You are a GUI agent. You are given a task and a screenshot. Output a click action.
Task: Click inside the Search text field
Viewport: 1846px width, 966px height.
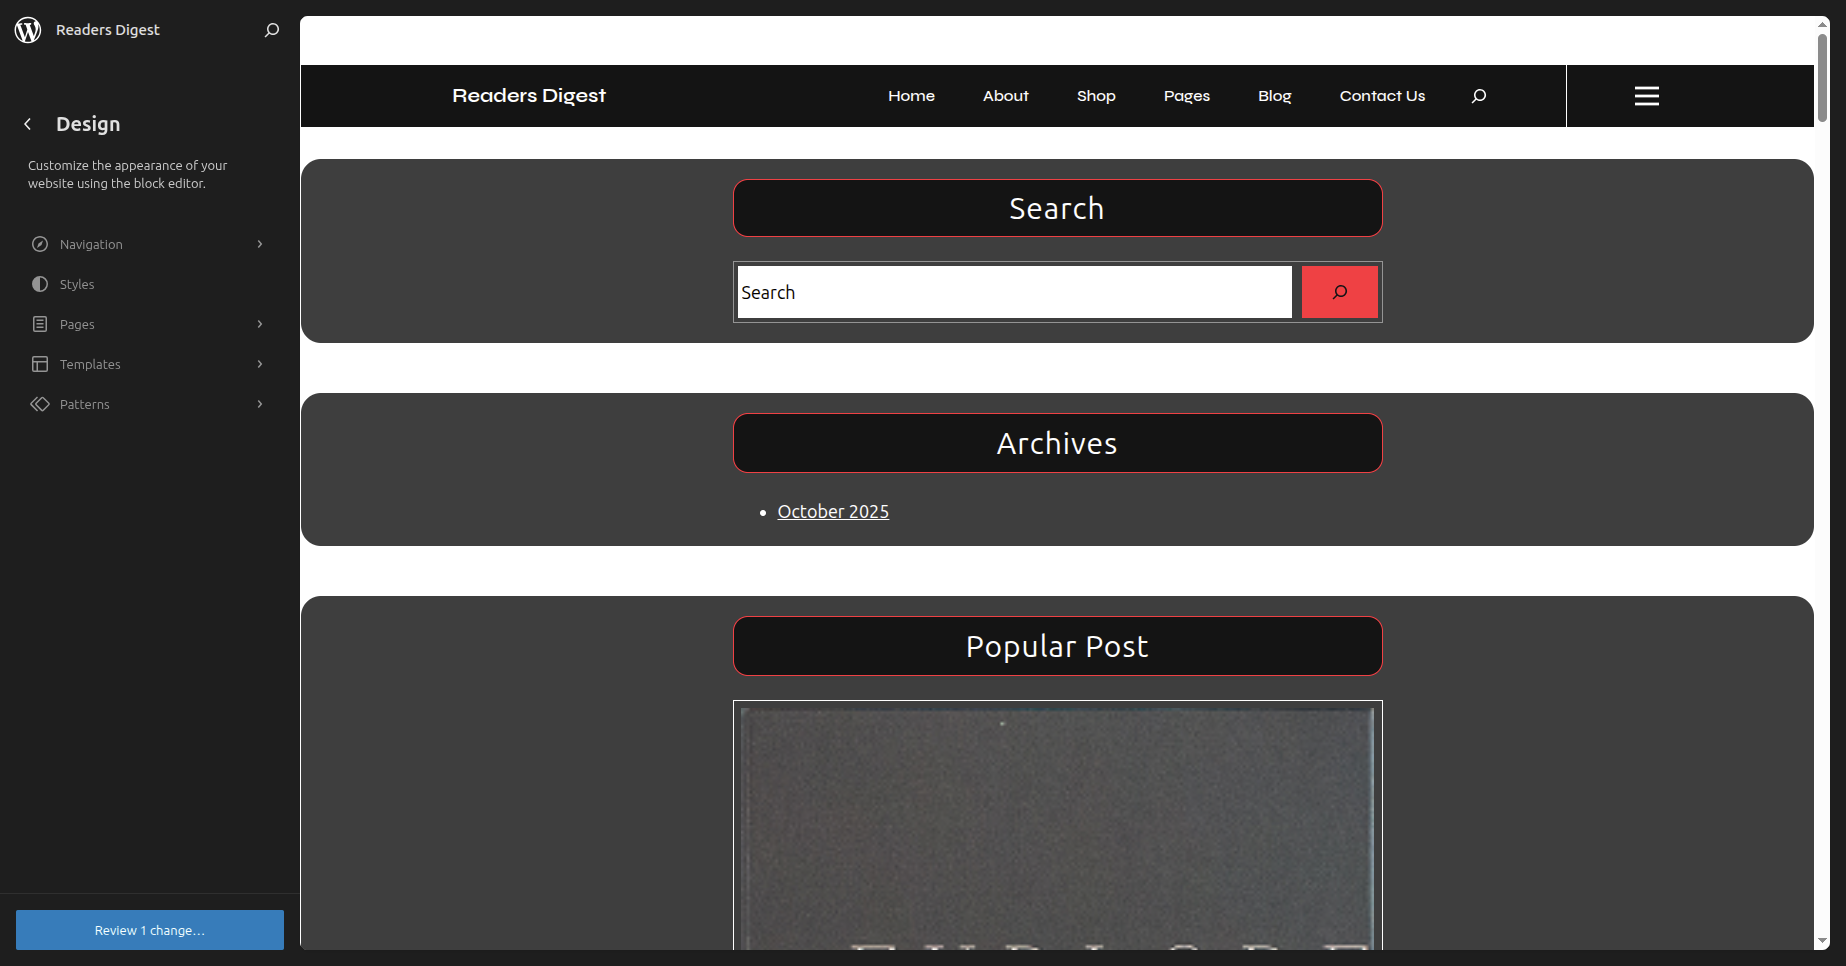(x=1014, y=292)
